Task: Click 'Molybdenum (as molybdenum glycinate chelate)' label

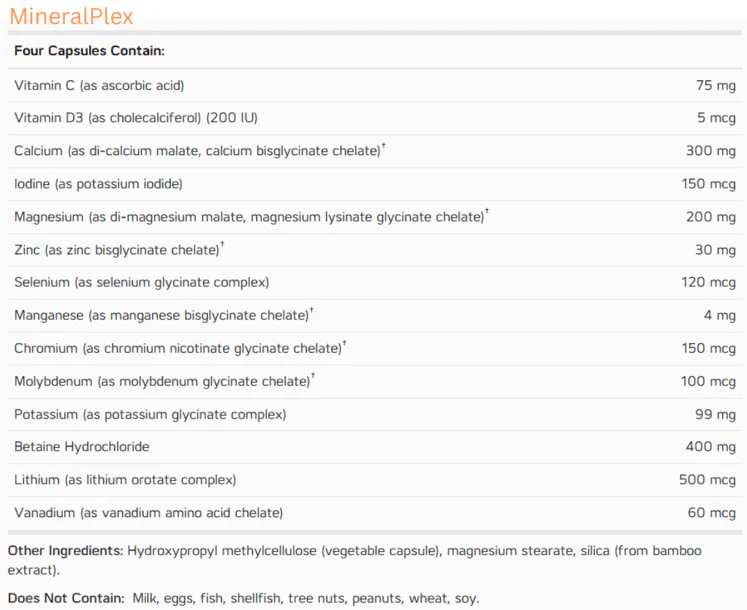Action: (162, 381)
